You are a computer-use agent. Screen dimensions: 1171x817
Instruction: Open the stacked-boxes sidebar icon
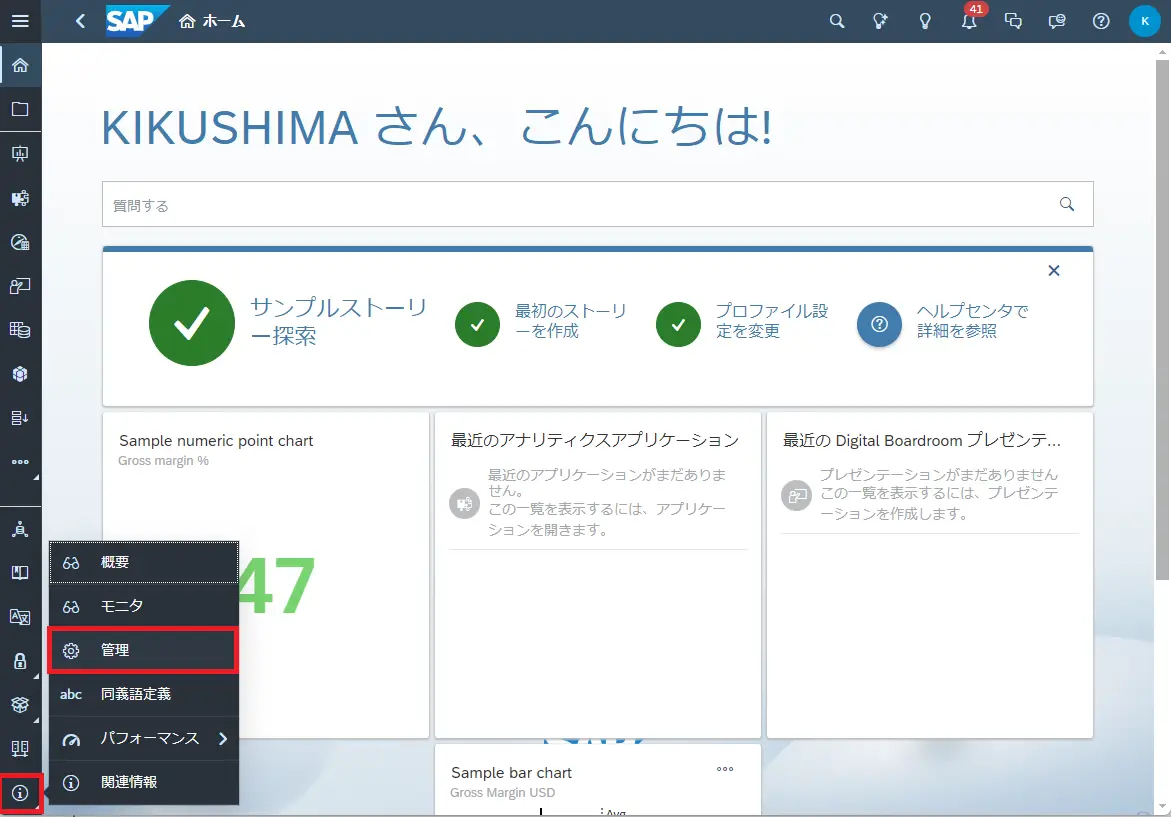point(20,704)
